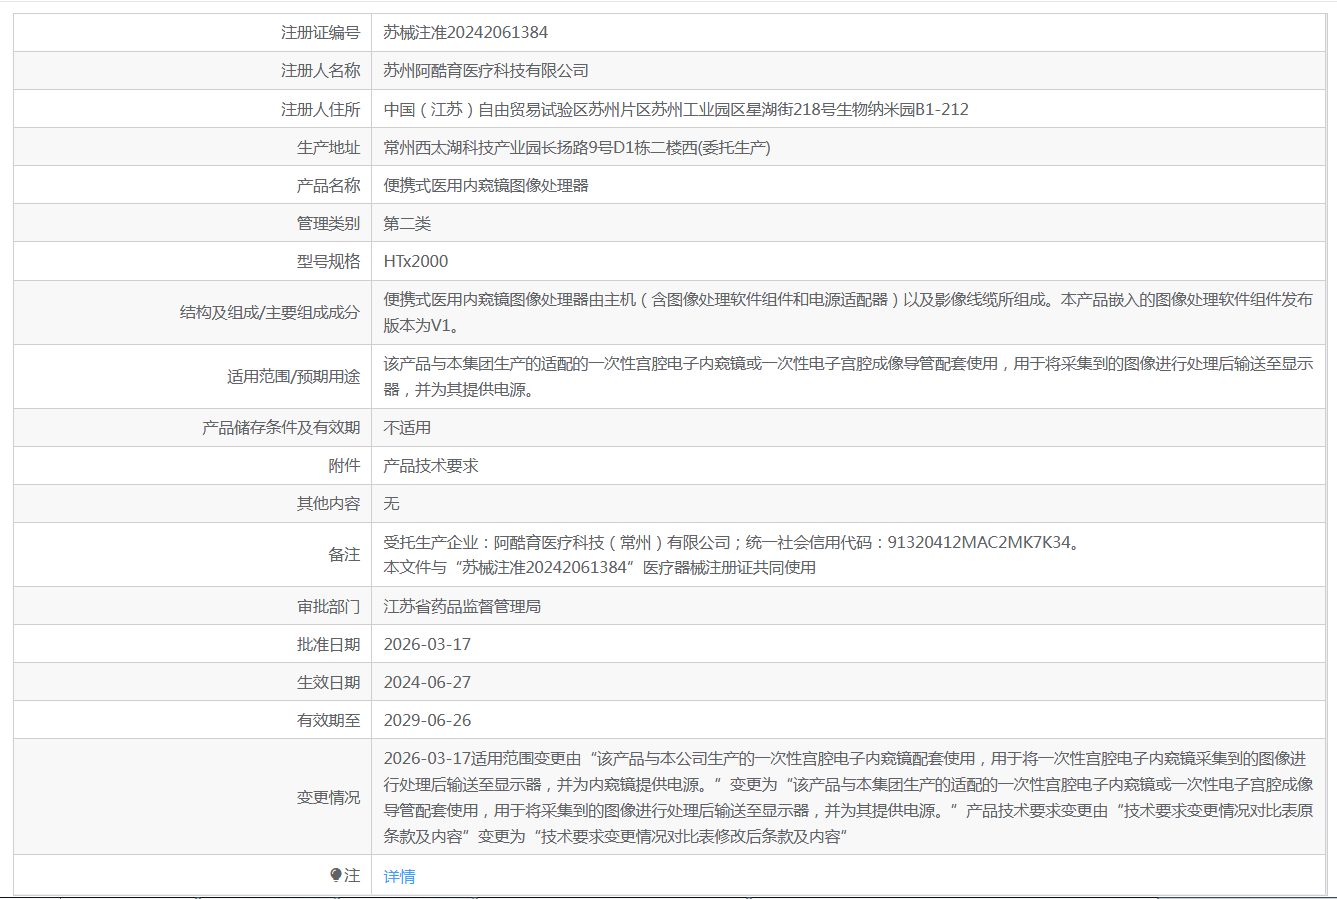Click the 变更情况 label
This screenshot has height=899, width=1337.
328,797
